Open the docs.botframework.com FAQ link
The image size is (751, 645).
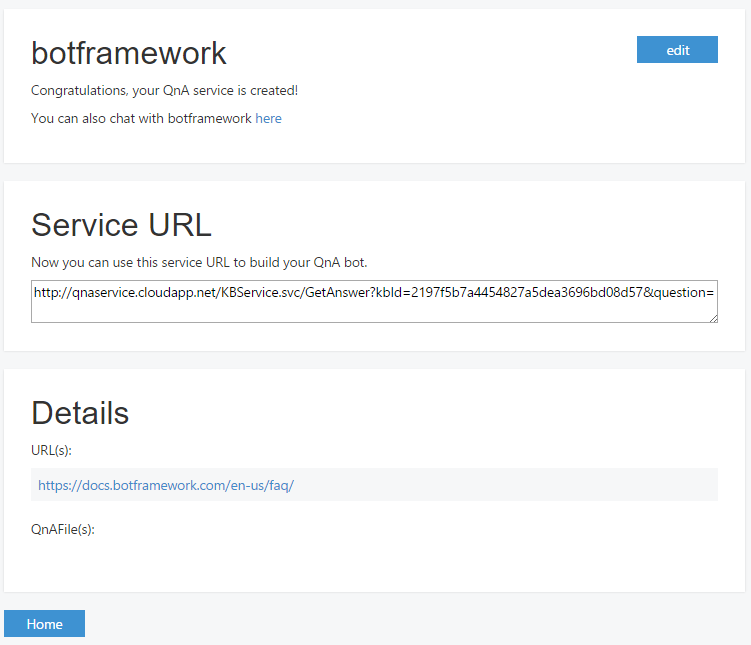(166, 485)
